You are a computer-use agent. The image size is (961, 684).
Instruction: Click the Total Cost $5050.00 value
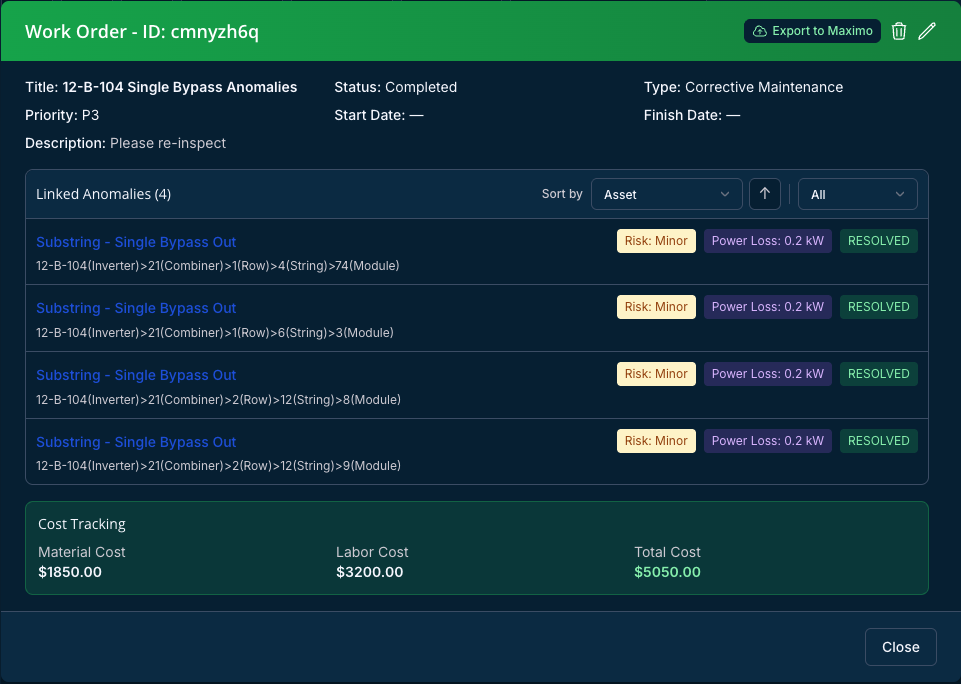[667, 572]
